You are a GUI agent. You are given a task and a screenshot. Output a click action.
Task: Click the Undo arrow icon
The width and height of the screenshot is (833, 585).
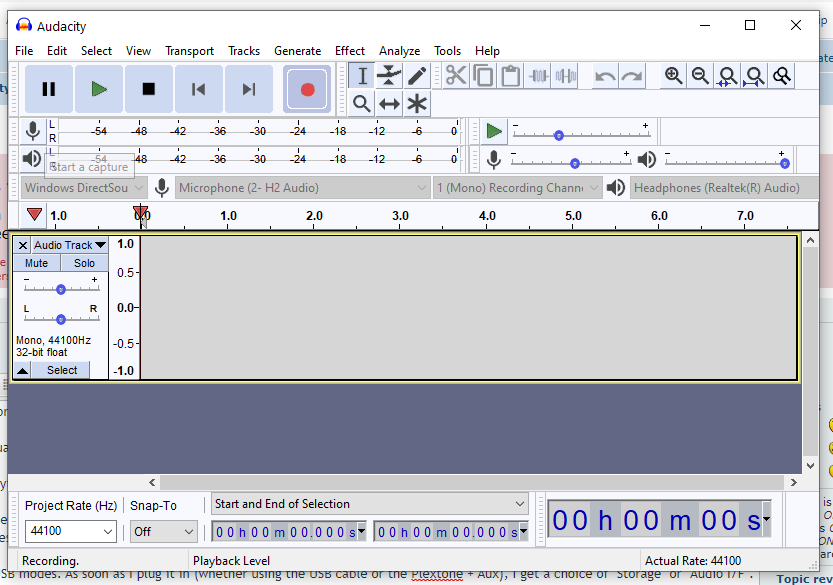pos(605,75)
